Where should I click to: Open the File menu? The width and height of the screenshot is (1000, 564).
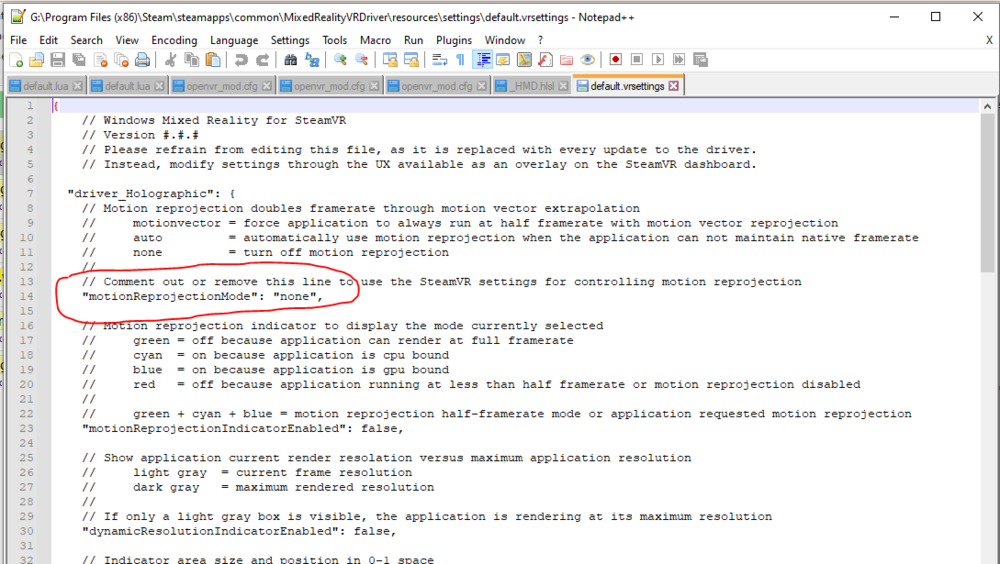click(18, 40)
